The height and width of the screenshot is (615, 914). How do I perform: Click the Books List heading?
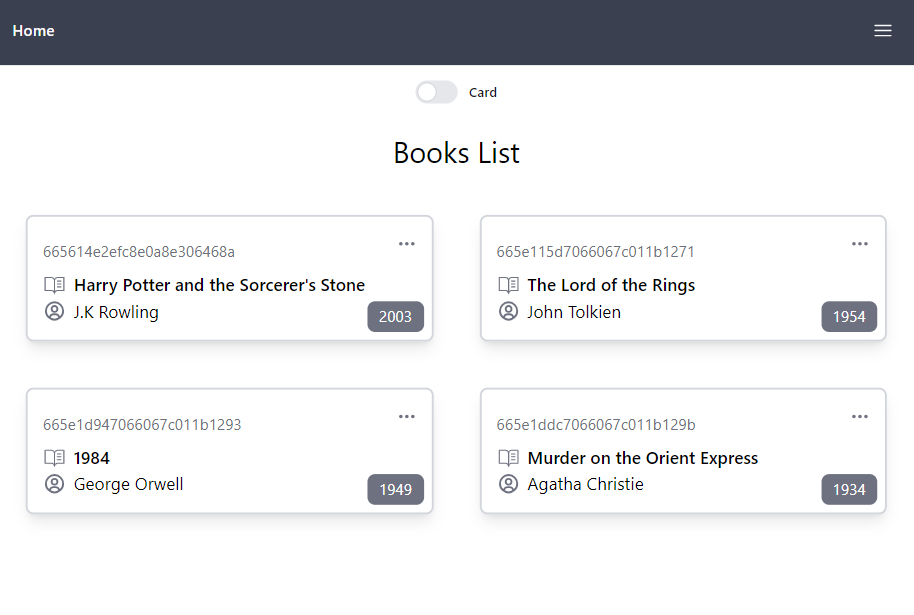456,153
